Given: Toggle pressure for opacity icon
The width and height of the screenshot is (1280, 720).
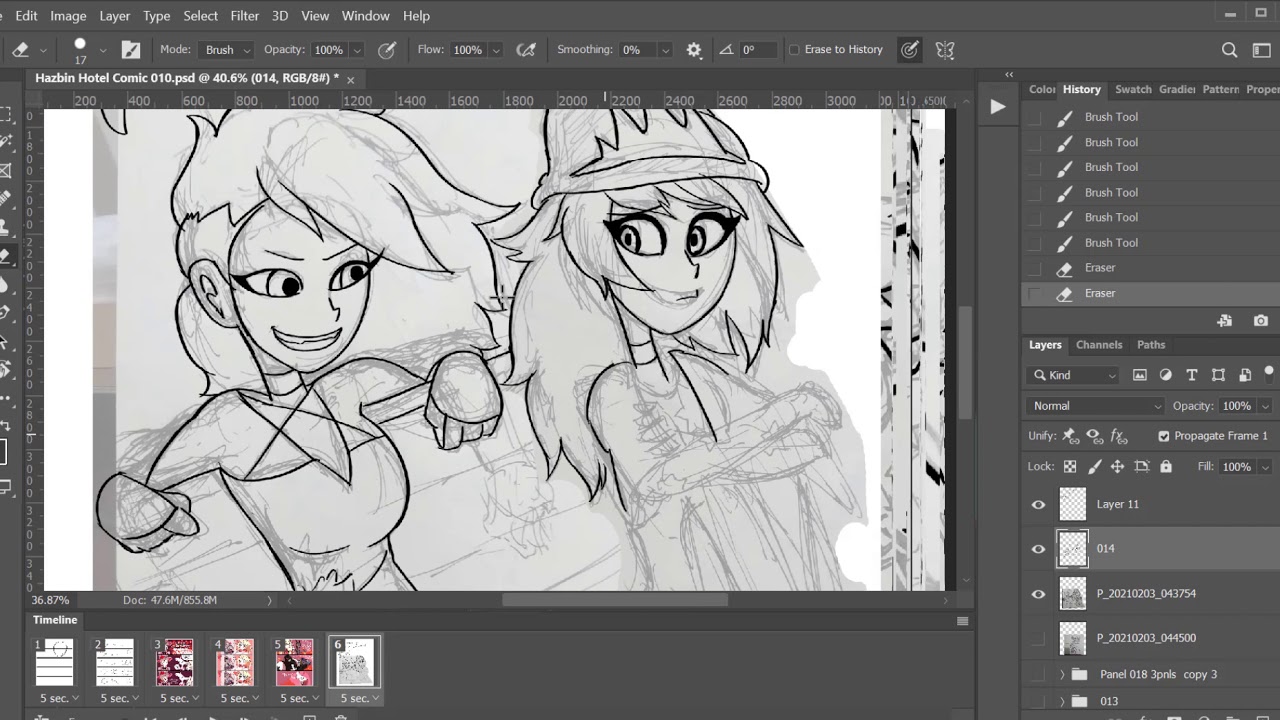Looking at the screenshot, I should 387,49.
